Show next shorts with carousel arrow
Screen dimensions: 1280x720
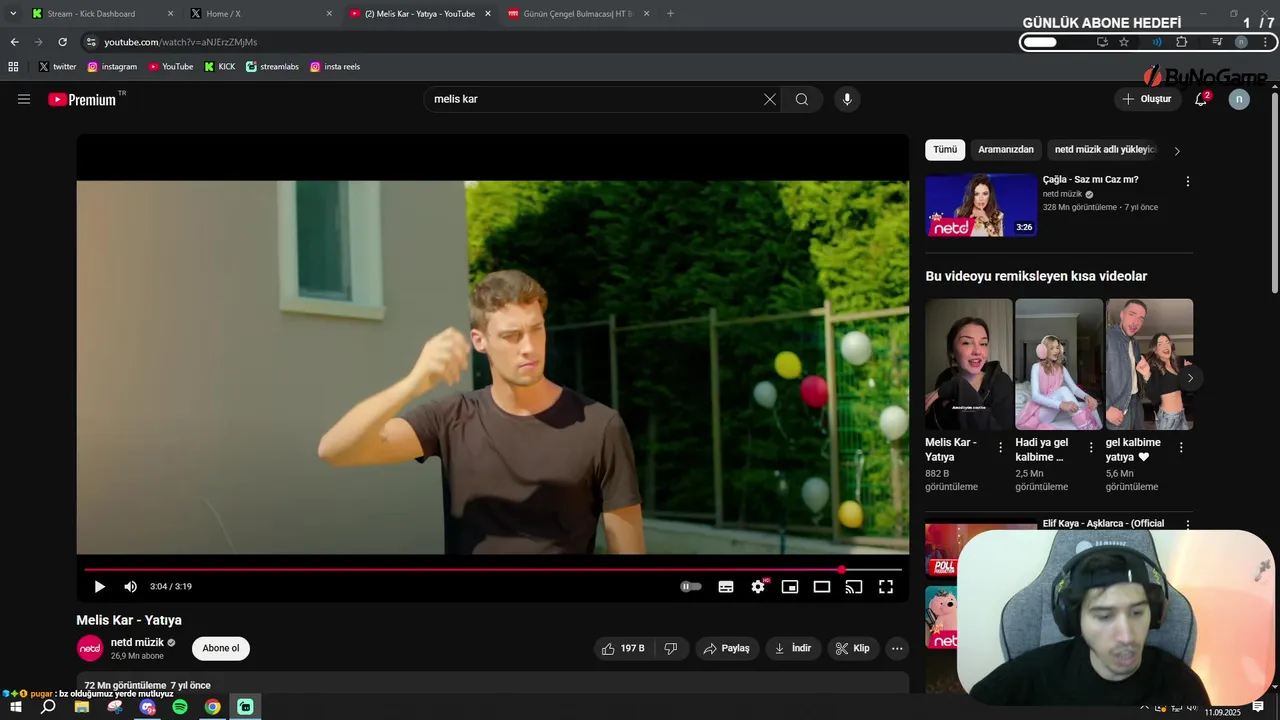pyautogui.click(x=1190, y=378)
